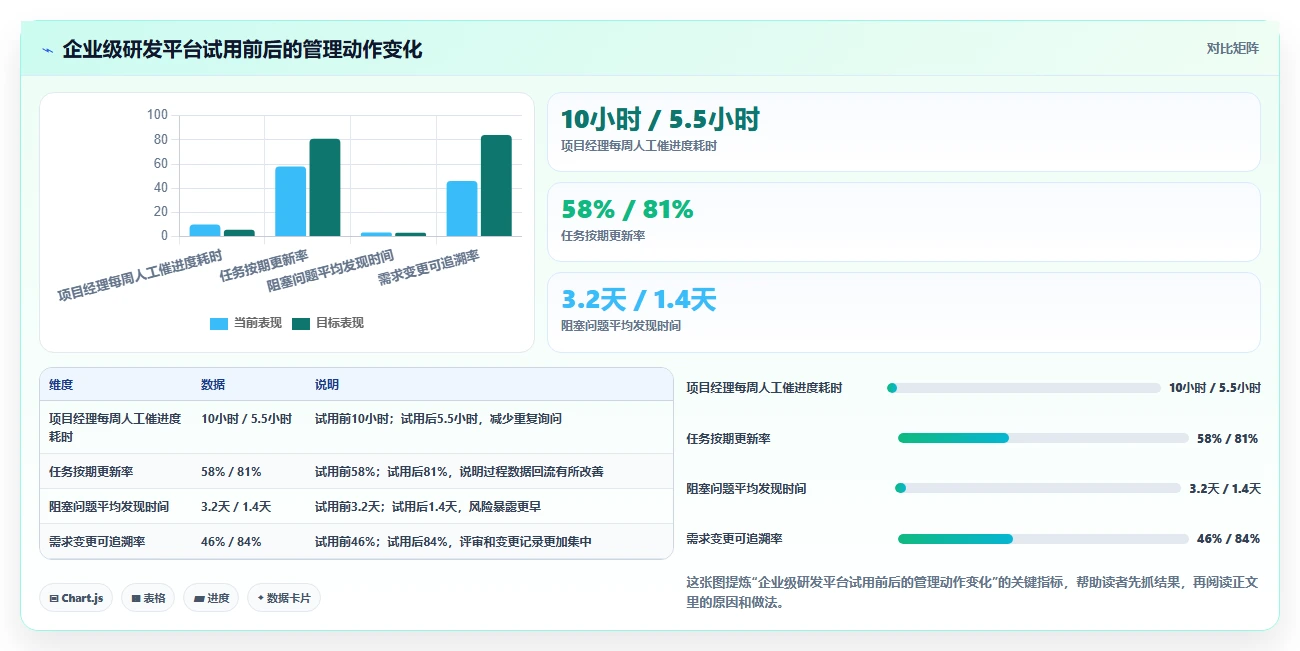Click the 阻塞问题平均发现时间 progress bar

(1038, 488)
